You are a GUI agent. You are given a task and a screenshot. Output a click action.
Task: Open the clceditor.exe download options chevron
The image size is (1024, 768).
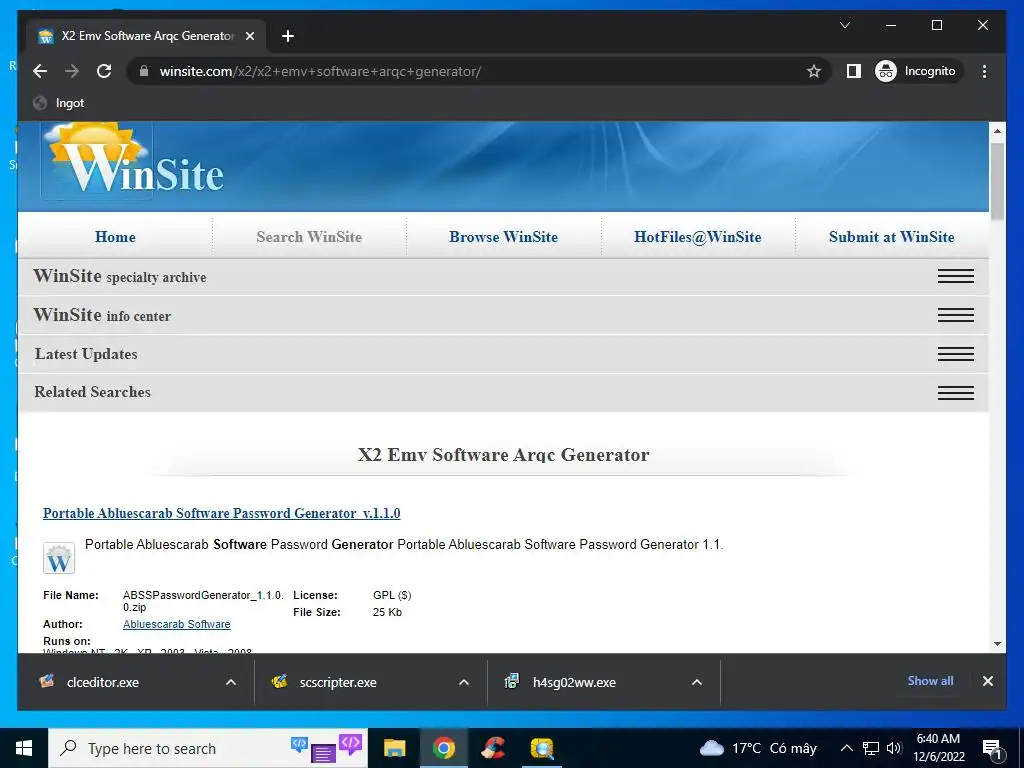pyautogui.click(x=231, y=682)
